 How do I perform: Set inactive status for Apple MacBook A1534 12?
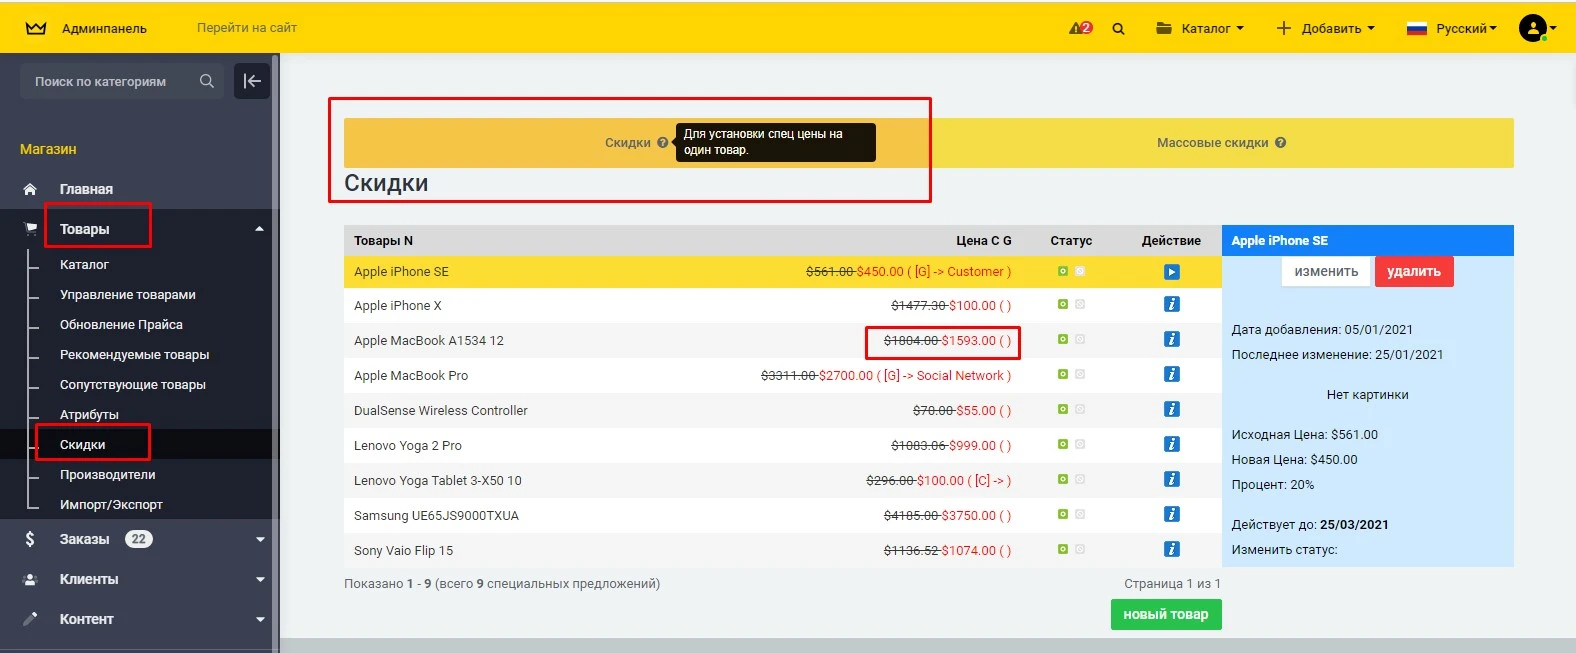[x=1080, y=339]
